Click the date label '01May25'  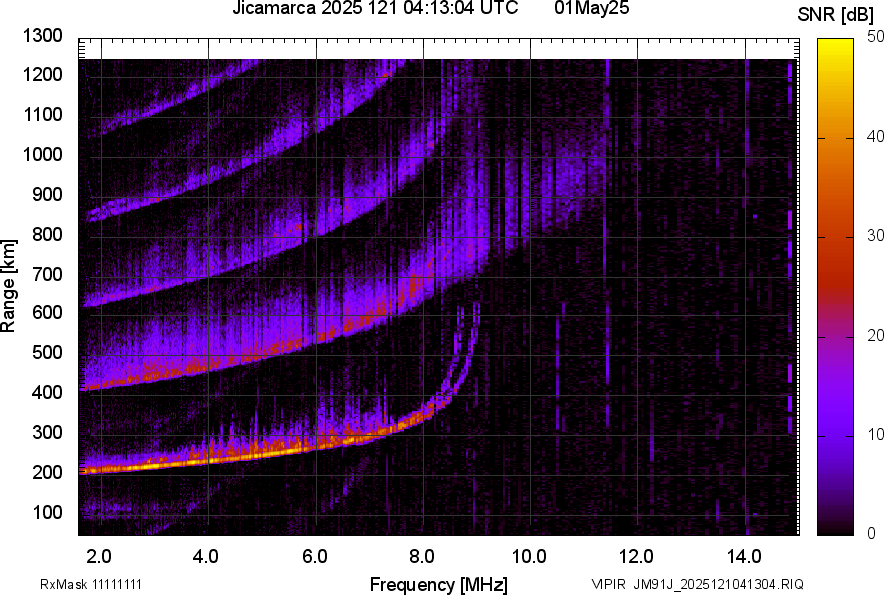(592, 8)
